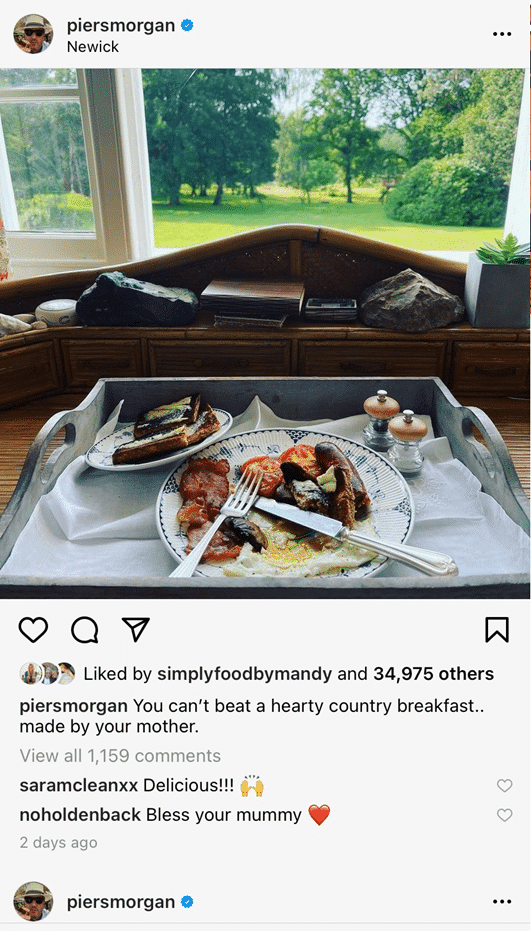Open the three-dot menu on the next post
This screenshot has height=931, width=531.
[x=502, y=901]
